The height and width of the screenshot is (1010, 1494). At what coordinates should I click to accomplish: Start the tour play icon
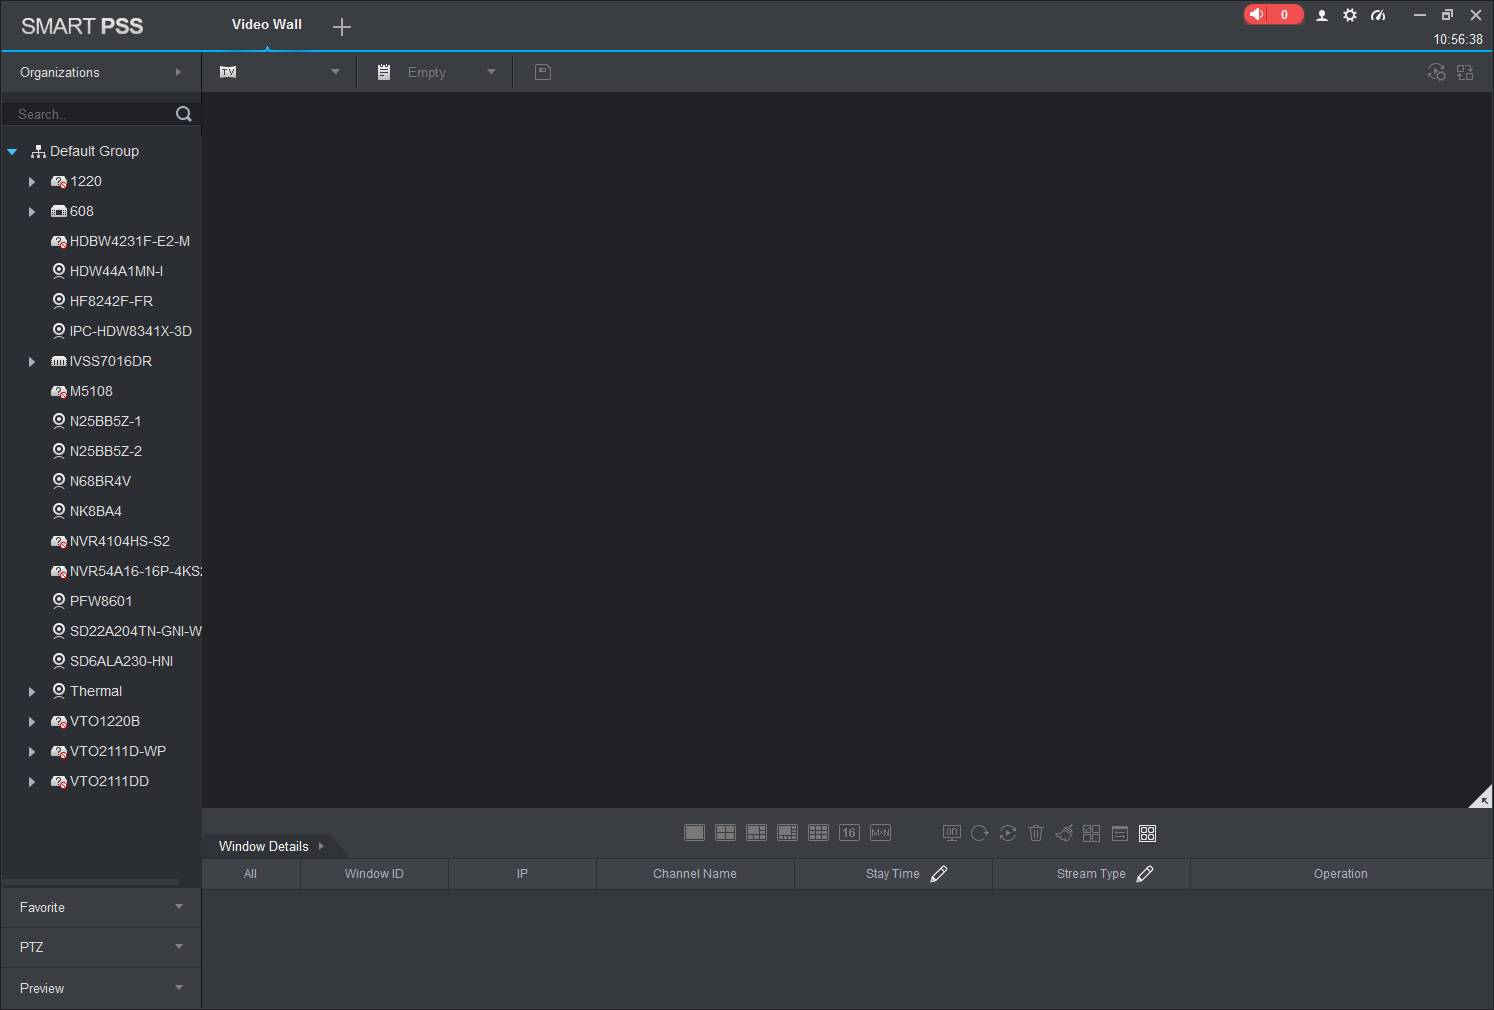pyautogui.click(x=1008, y=833)
